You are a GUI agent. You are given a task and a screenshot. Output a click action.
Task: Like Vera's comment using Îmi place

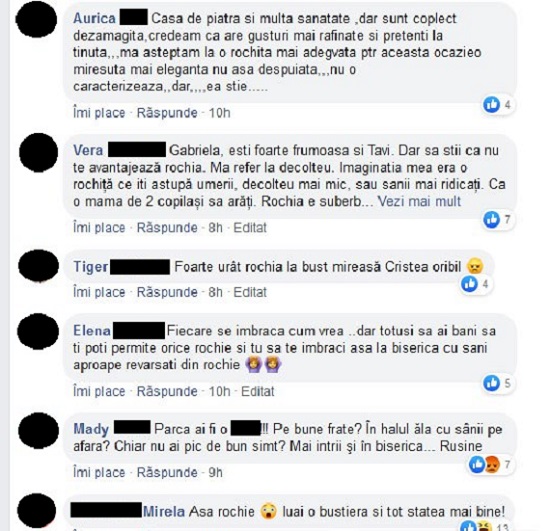pos(99,228)
